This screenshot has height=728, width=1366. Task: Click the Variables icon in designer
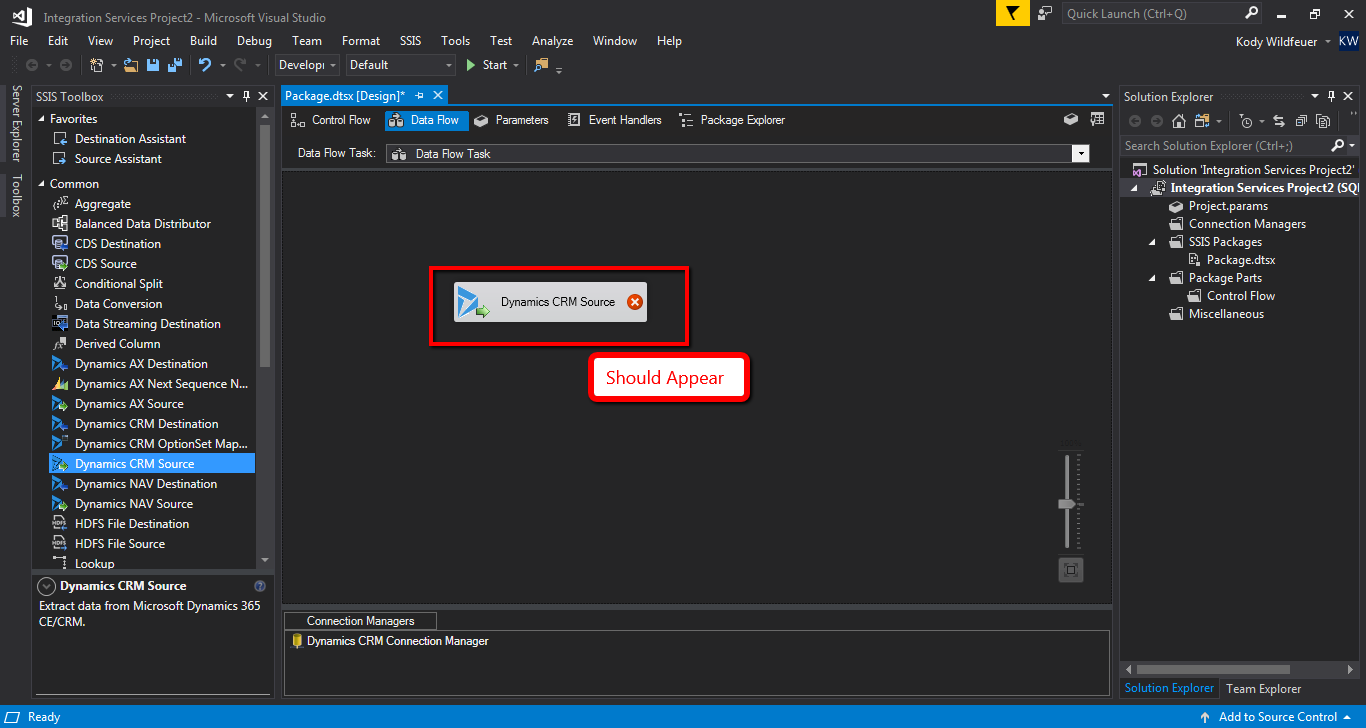tap(1097, 119)
